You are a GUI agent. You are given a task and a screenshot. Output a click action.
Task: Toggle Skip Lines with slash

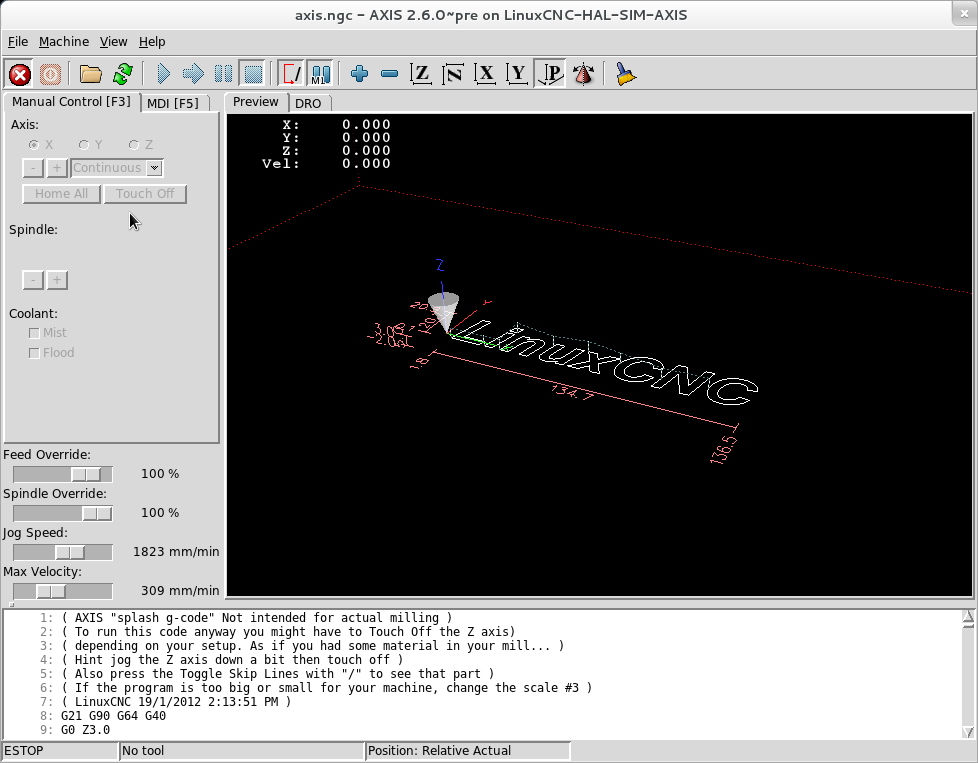tap(291, 74)
